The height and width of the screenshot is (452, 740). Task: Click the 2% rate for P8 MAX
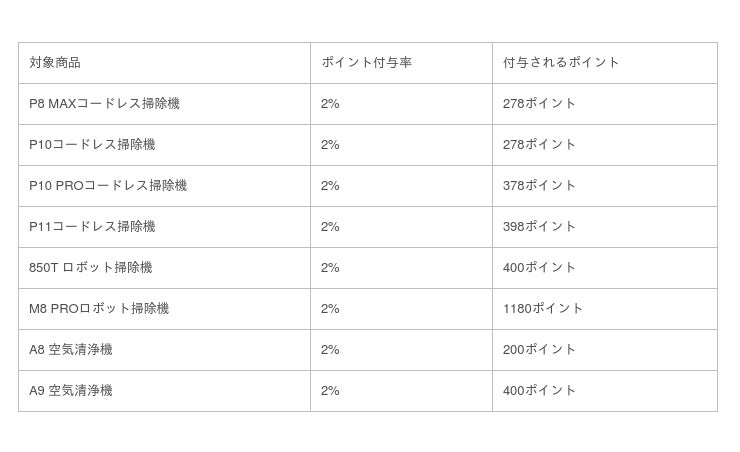[x=330, y=103]
